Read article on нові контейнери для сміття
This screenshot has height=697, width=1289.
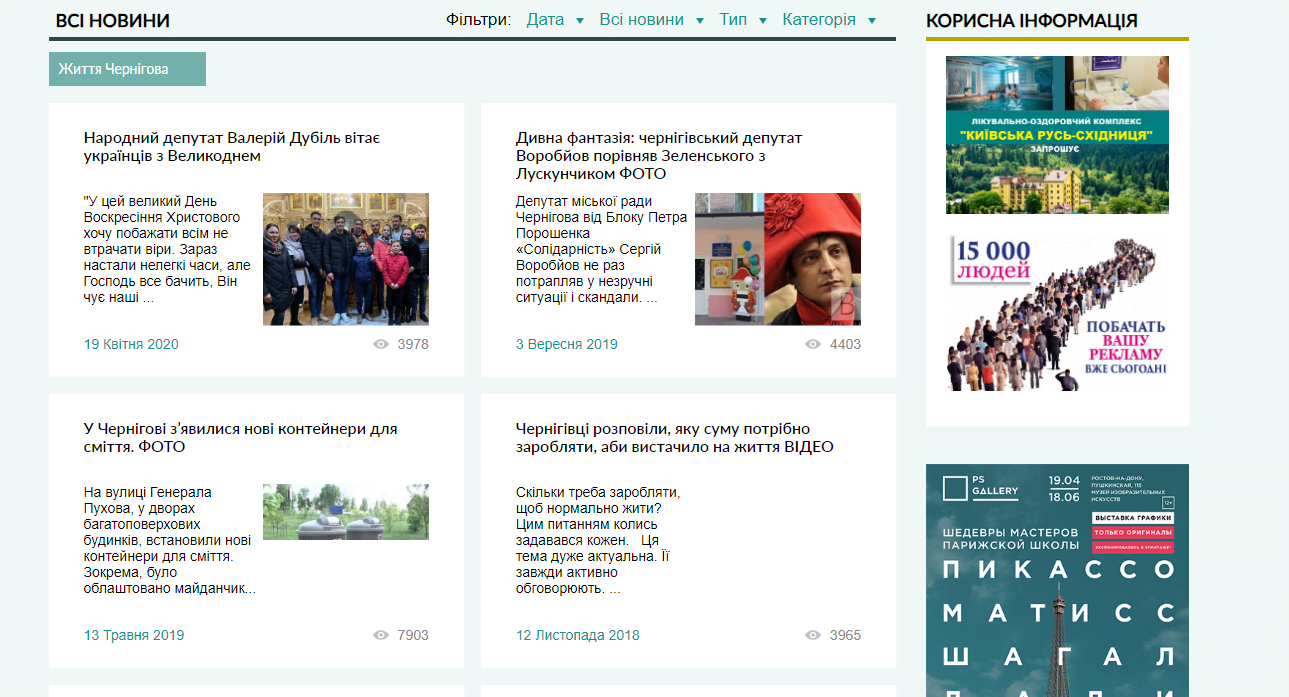click(x=240, y=438)
